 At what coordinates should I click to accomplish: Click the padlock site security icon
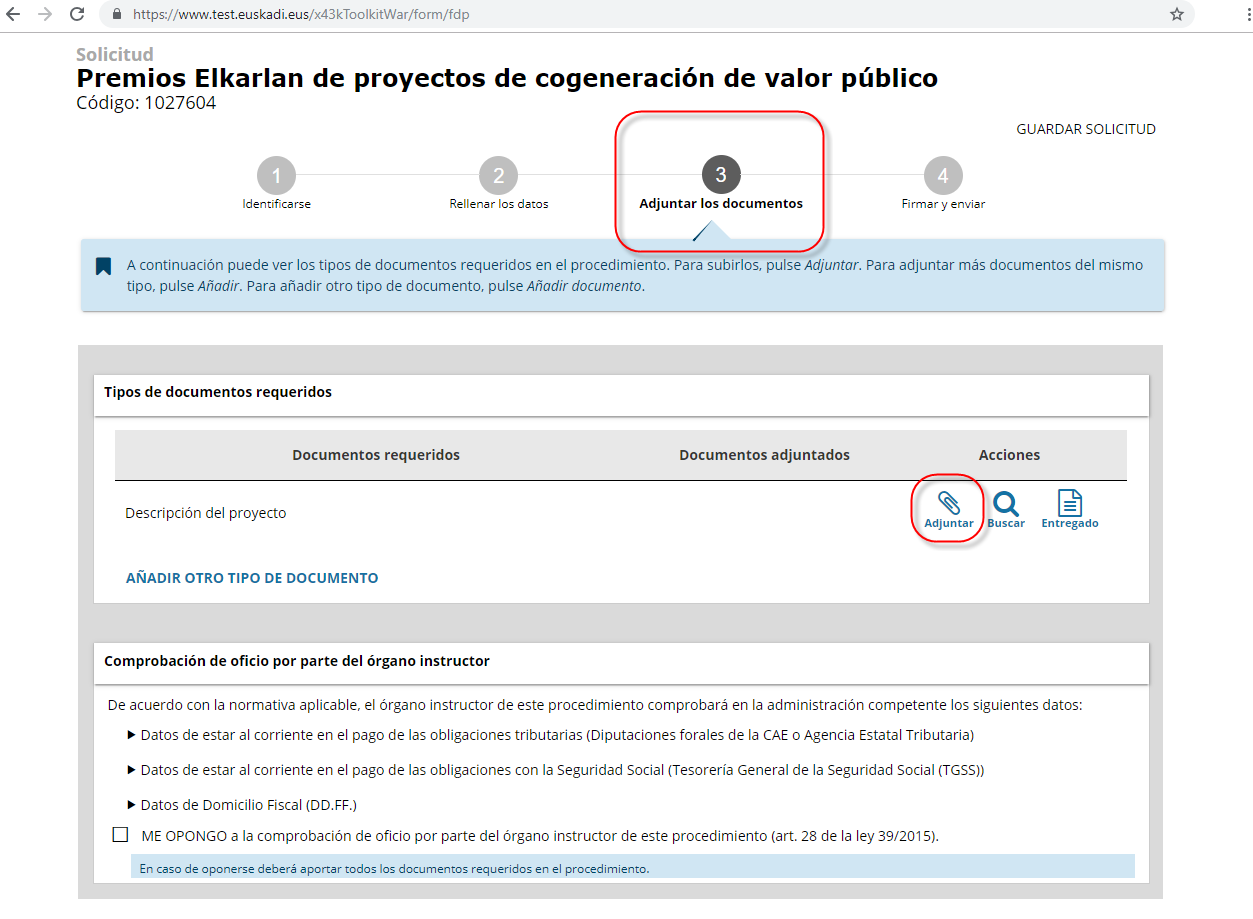click(x=117, y=15)
